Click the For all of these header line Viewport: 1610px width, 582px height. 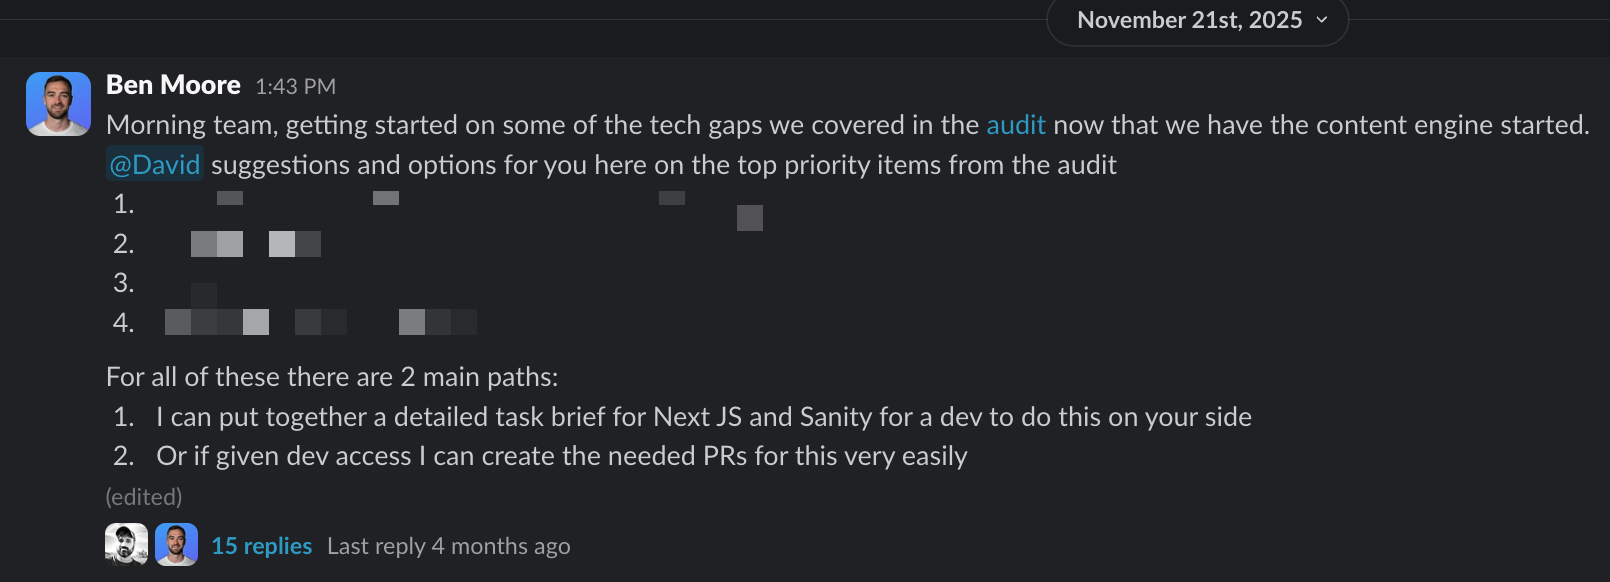(x=333, y=377)
